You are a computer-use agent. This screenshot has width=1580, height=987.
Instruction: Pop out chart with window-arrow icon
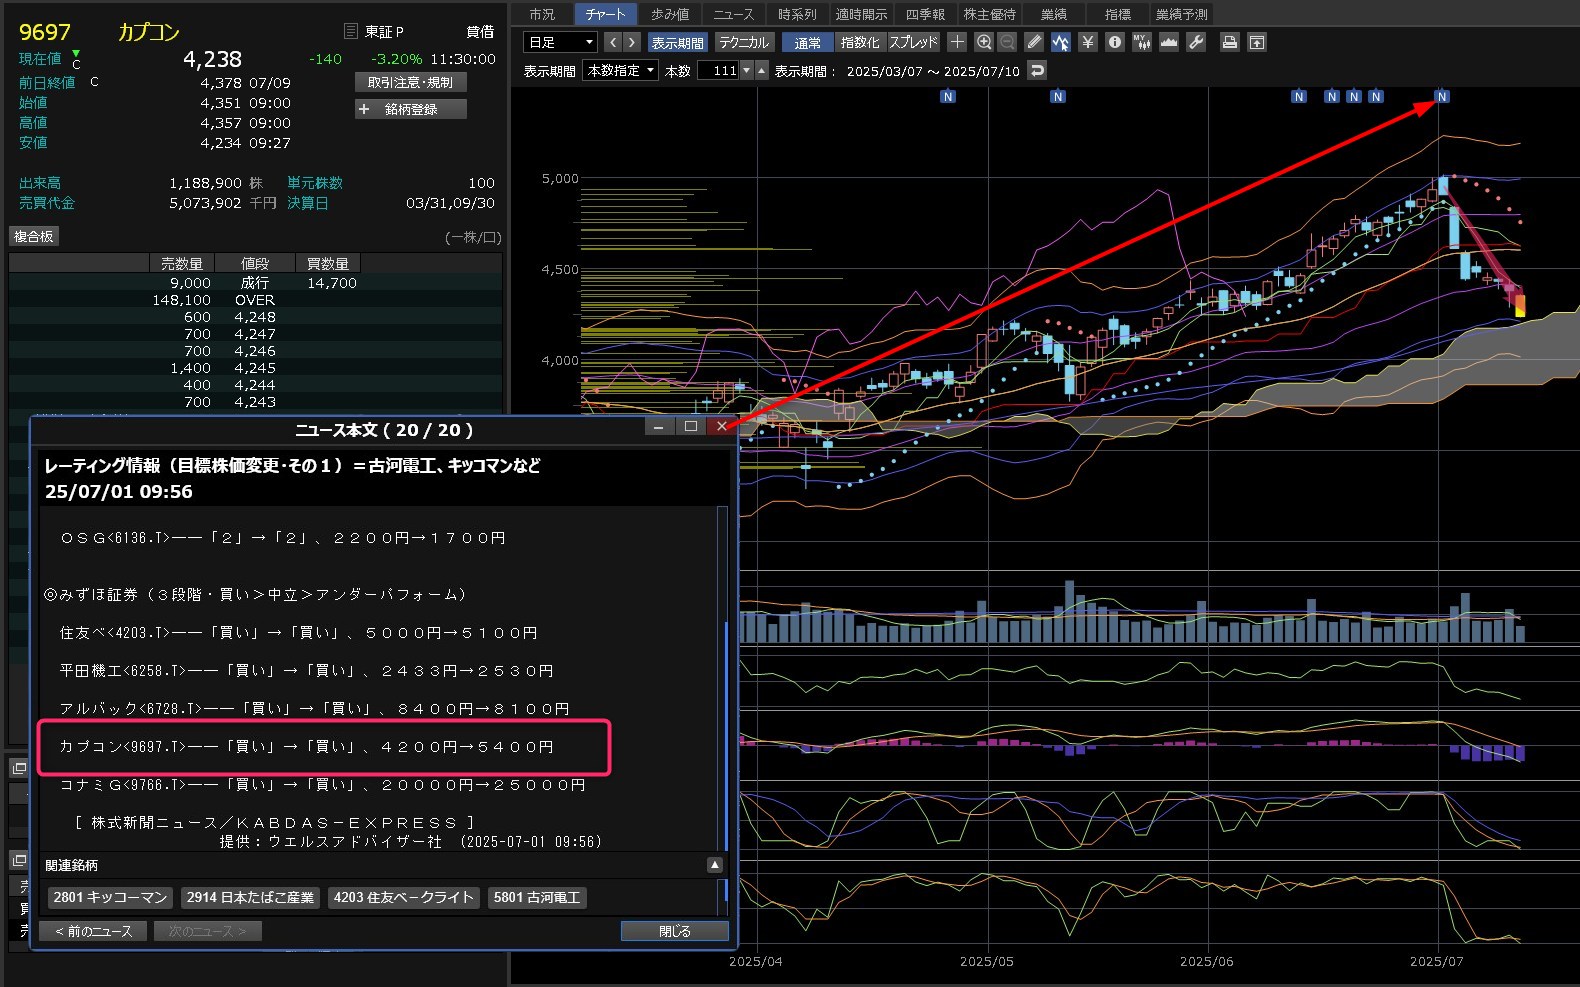[1257, 42]
